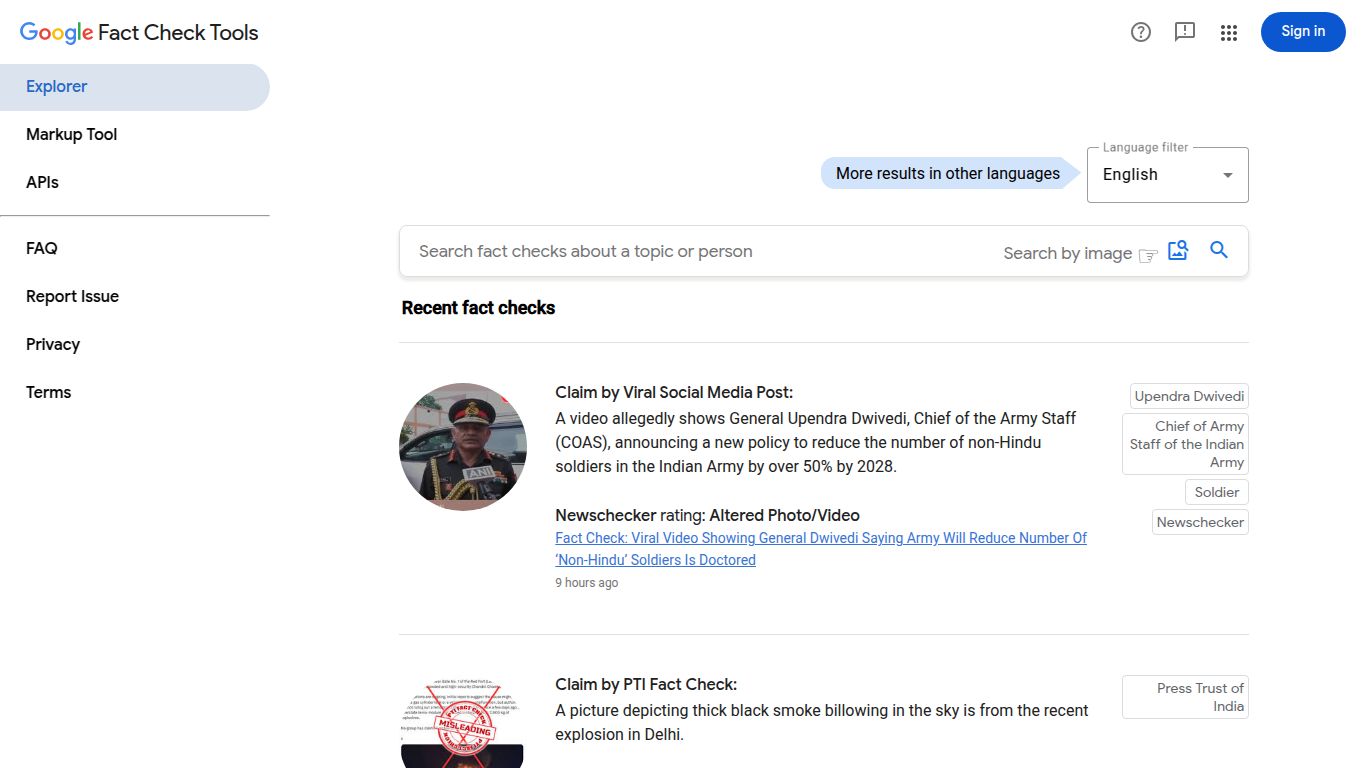Click the Upendra Dwivedi tag chip

pos(1189,397)
